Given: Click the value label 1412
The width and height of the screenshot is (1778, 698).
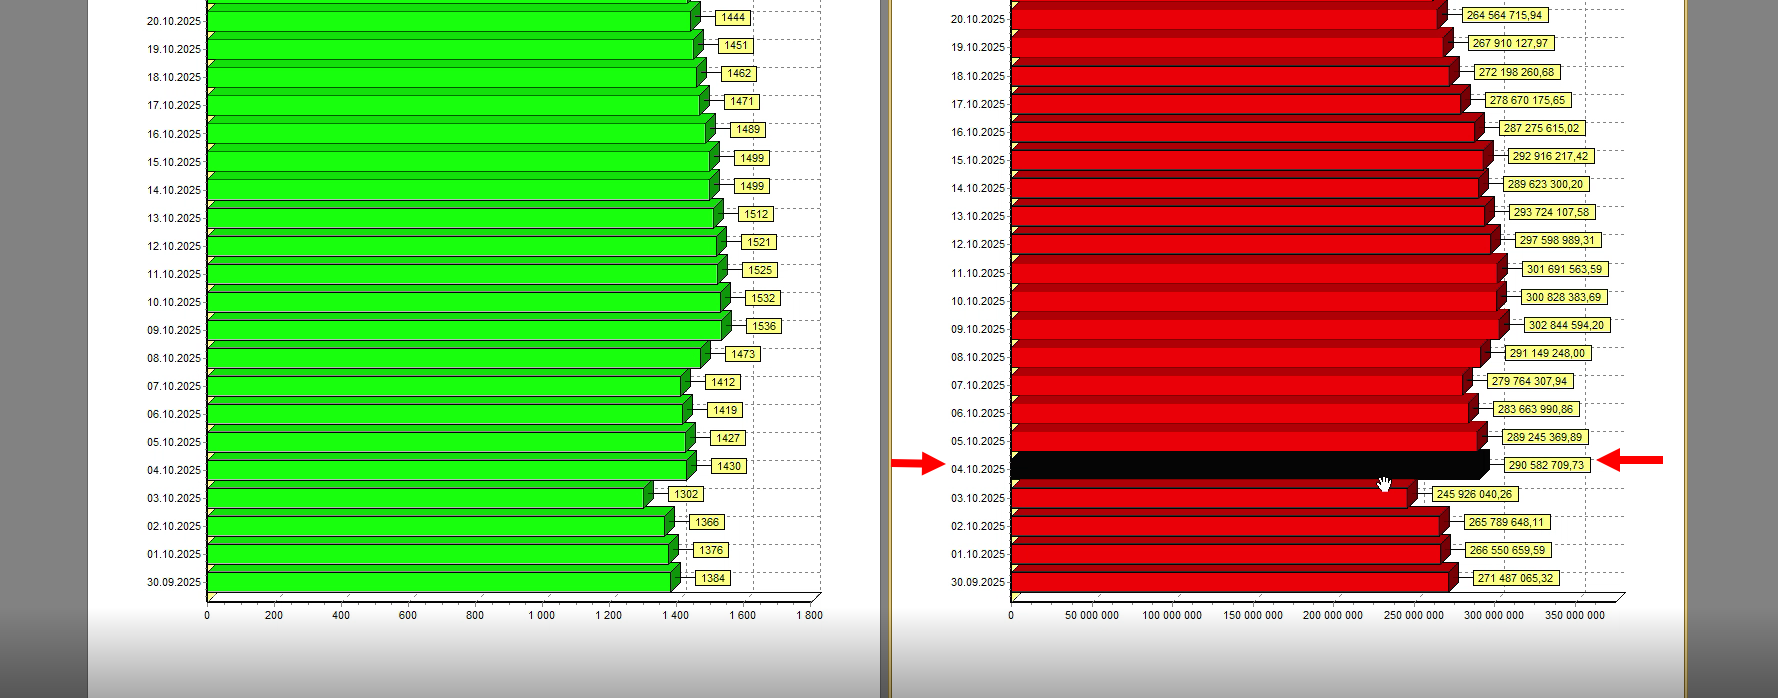Looking at the screenshot, I should [x=723, y=382].
